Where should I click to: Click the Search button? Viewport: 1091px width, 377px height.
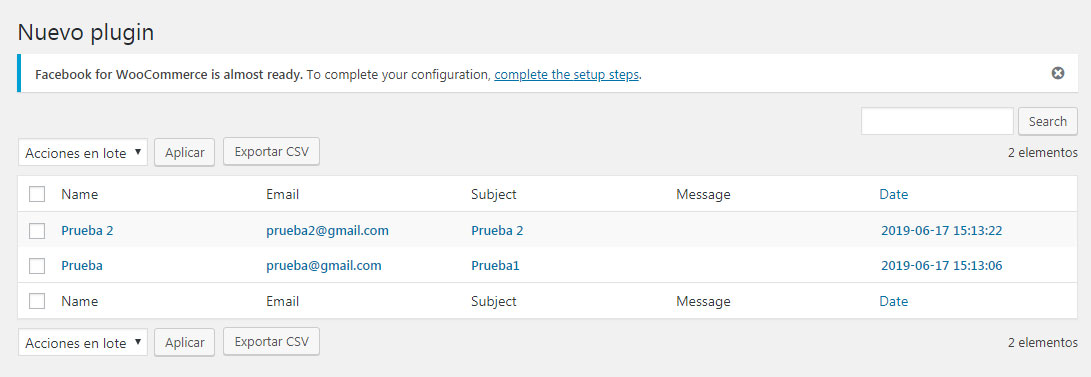1048,121
